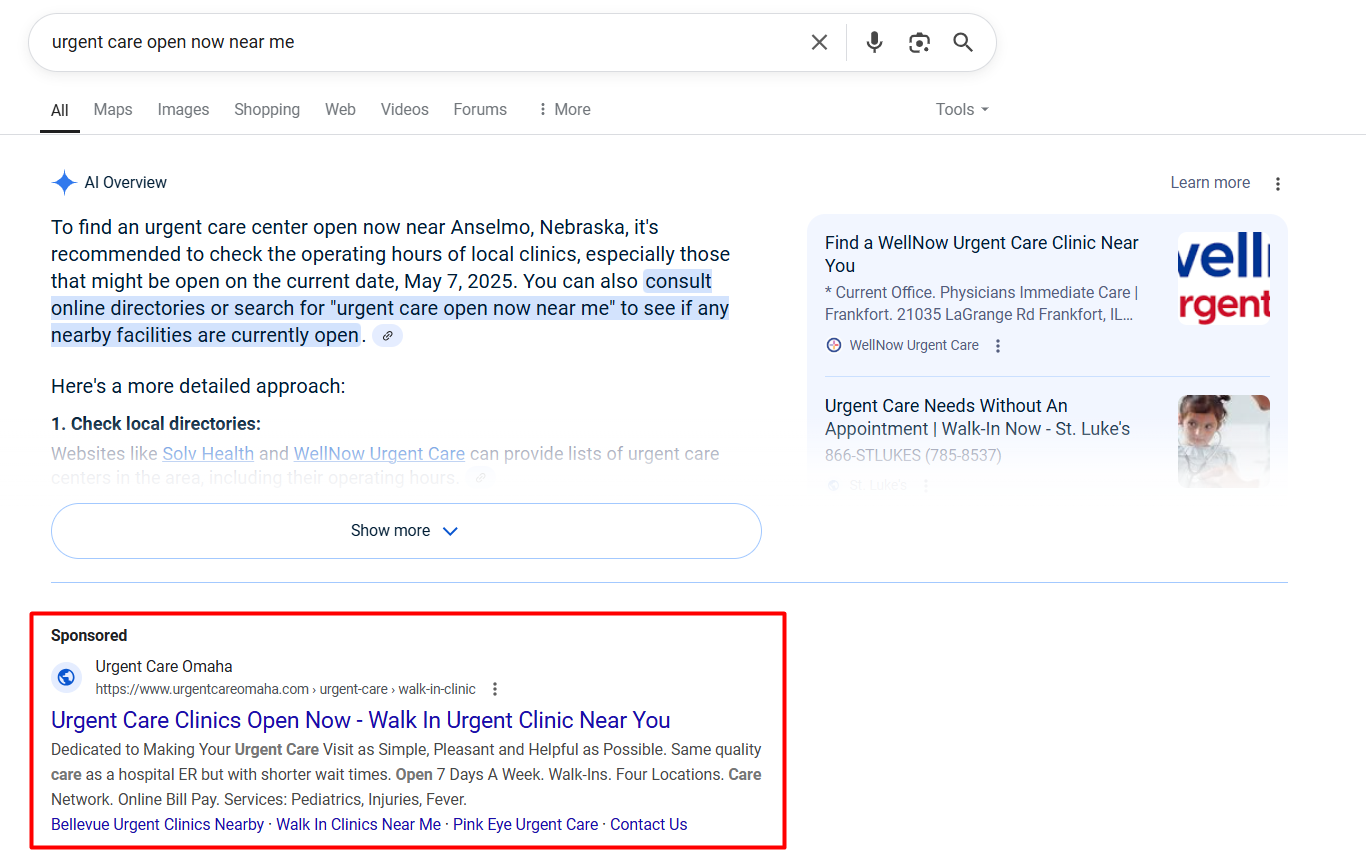Open the Contact Us sitelink

coord(649,825)
